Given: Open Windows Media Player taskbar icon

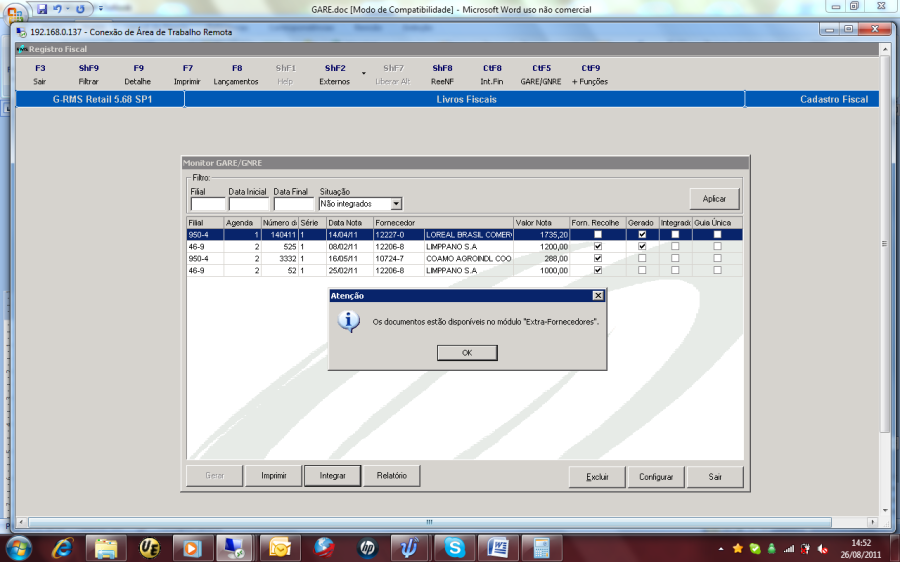Looking at the screenshot, I should pos(192,548).
